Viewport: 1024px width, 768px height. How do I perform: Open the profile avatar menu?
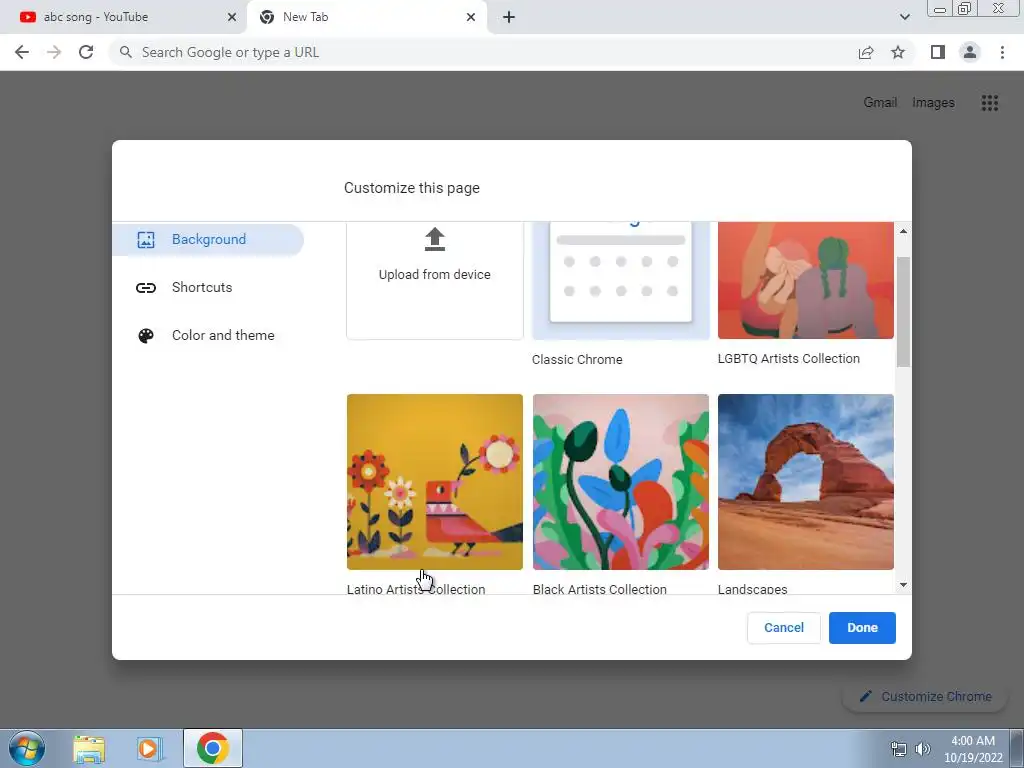pos(970,52)
